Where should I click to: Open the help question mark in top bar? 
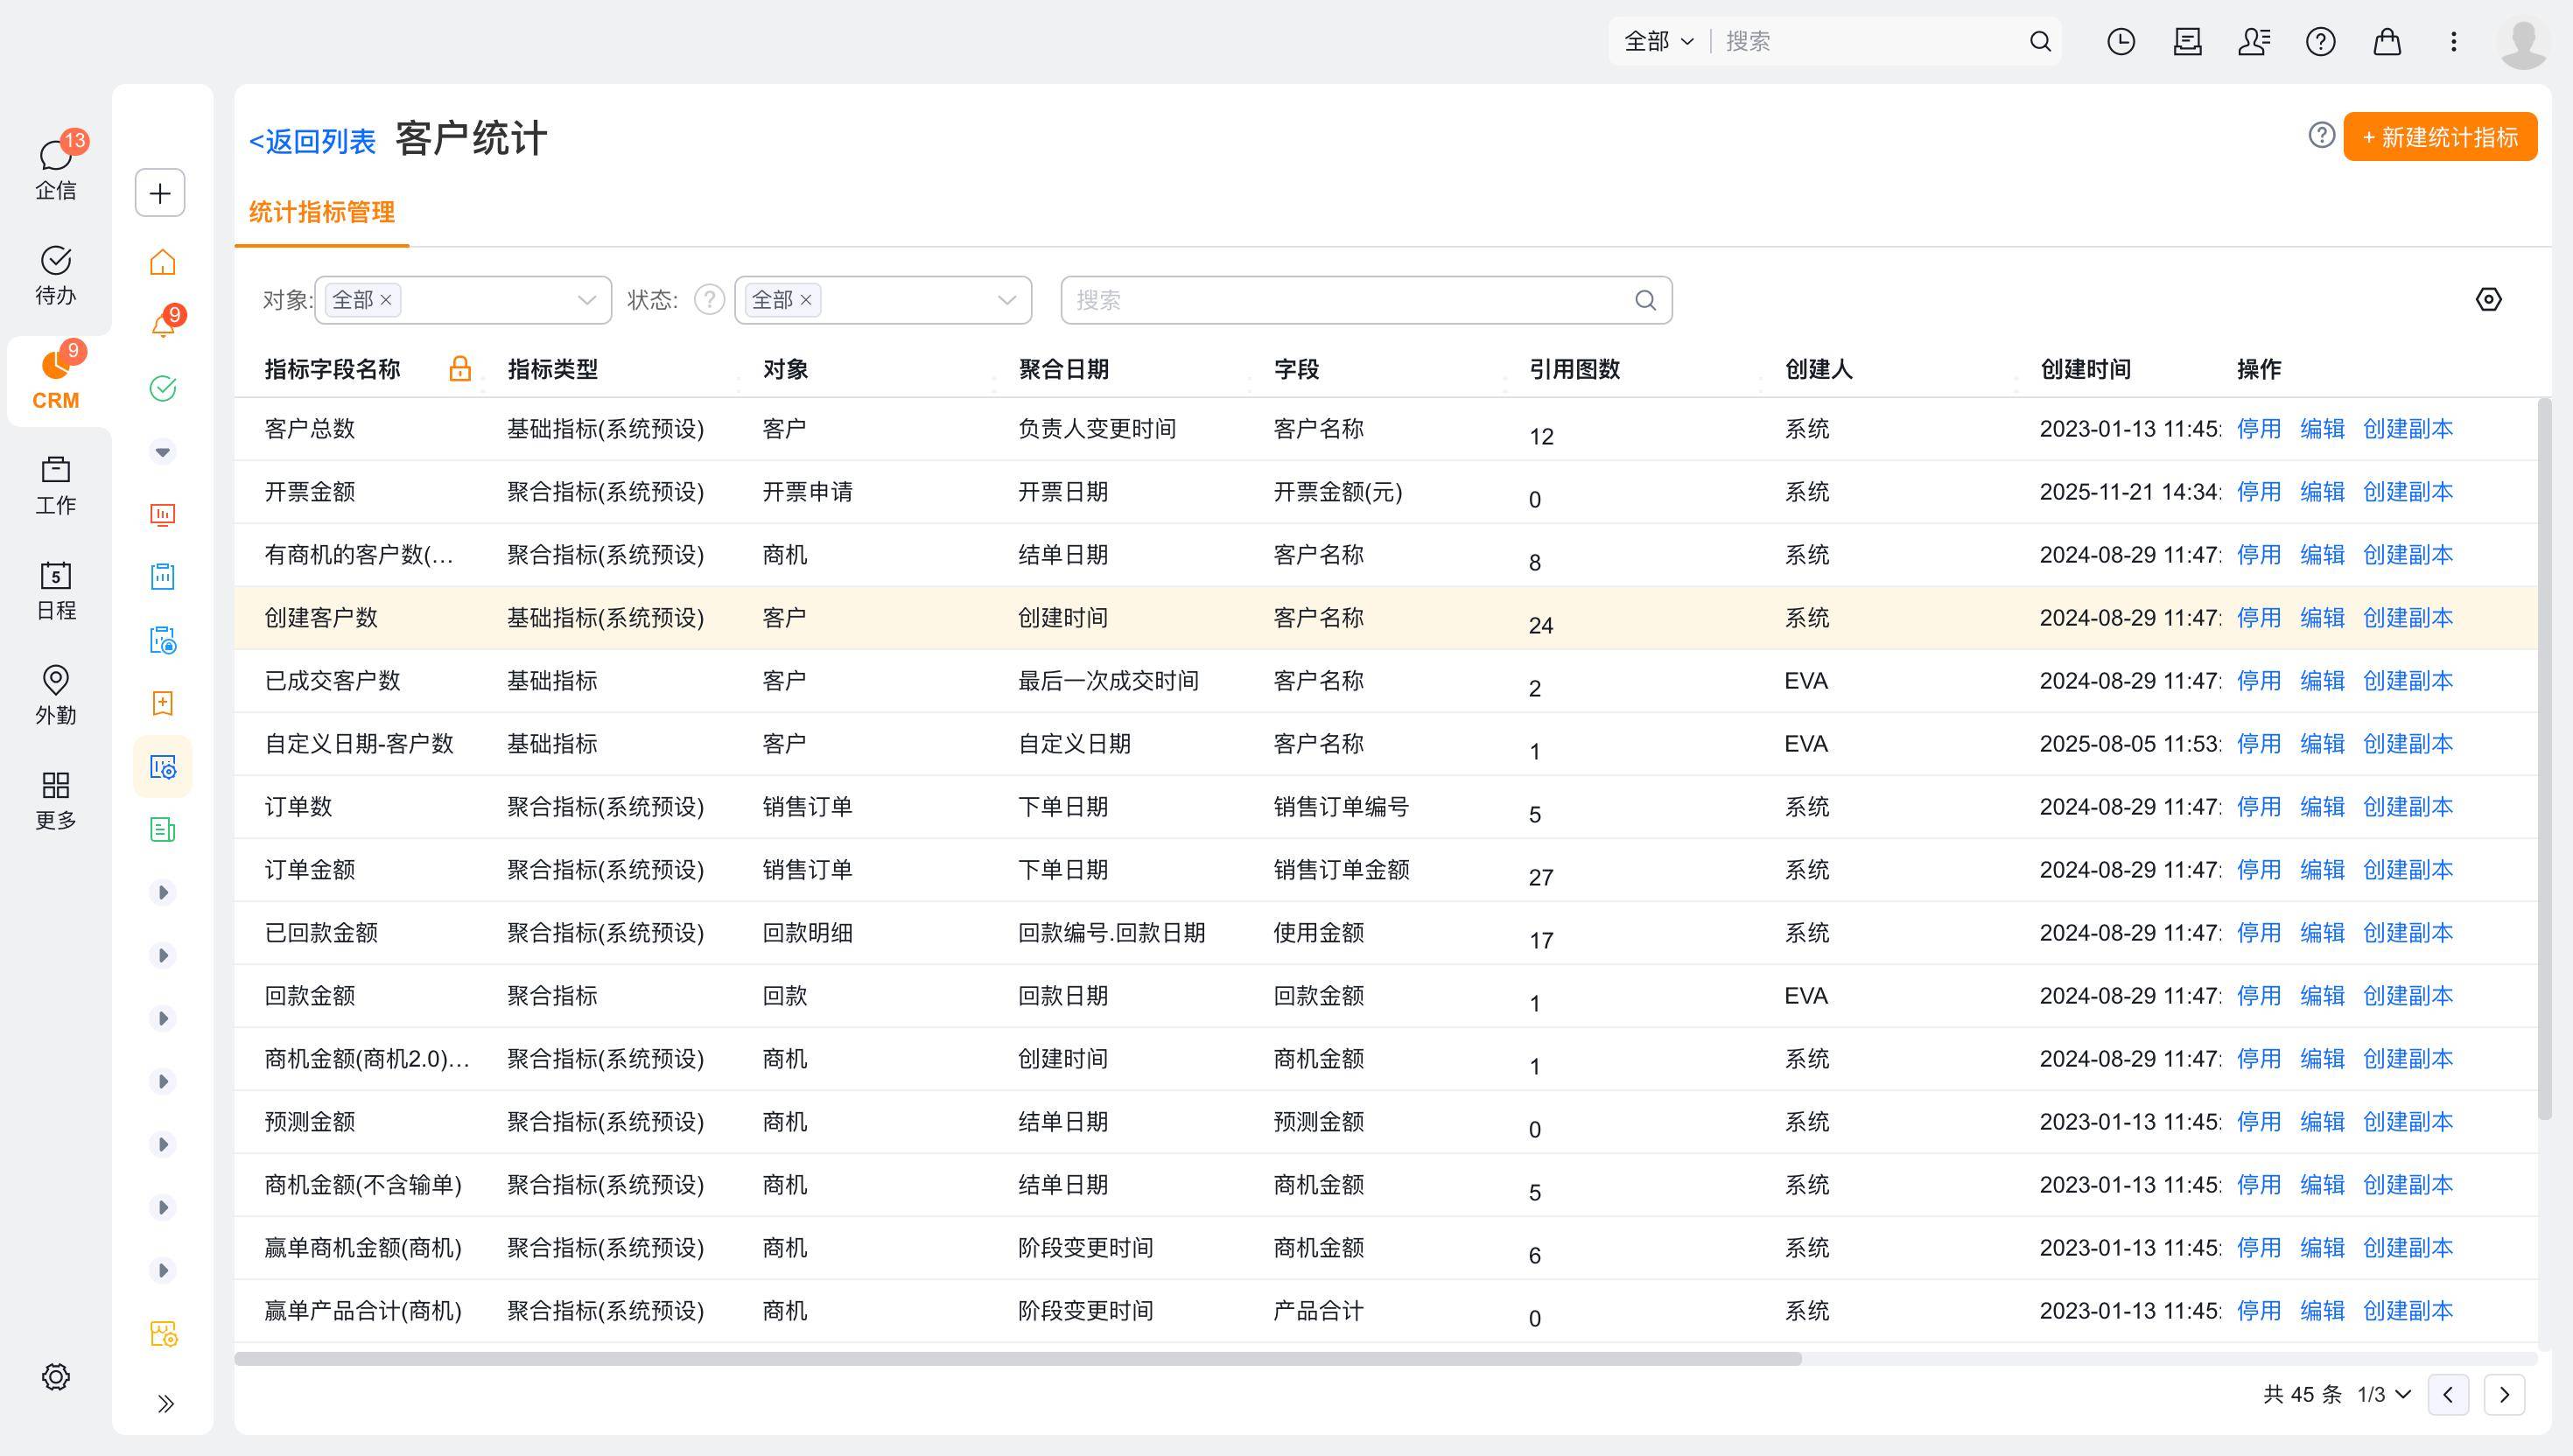[x=2320, y=41]
